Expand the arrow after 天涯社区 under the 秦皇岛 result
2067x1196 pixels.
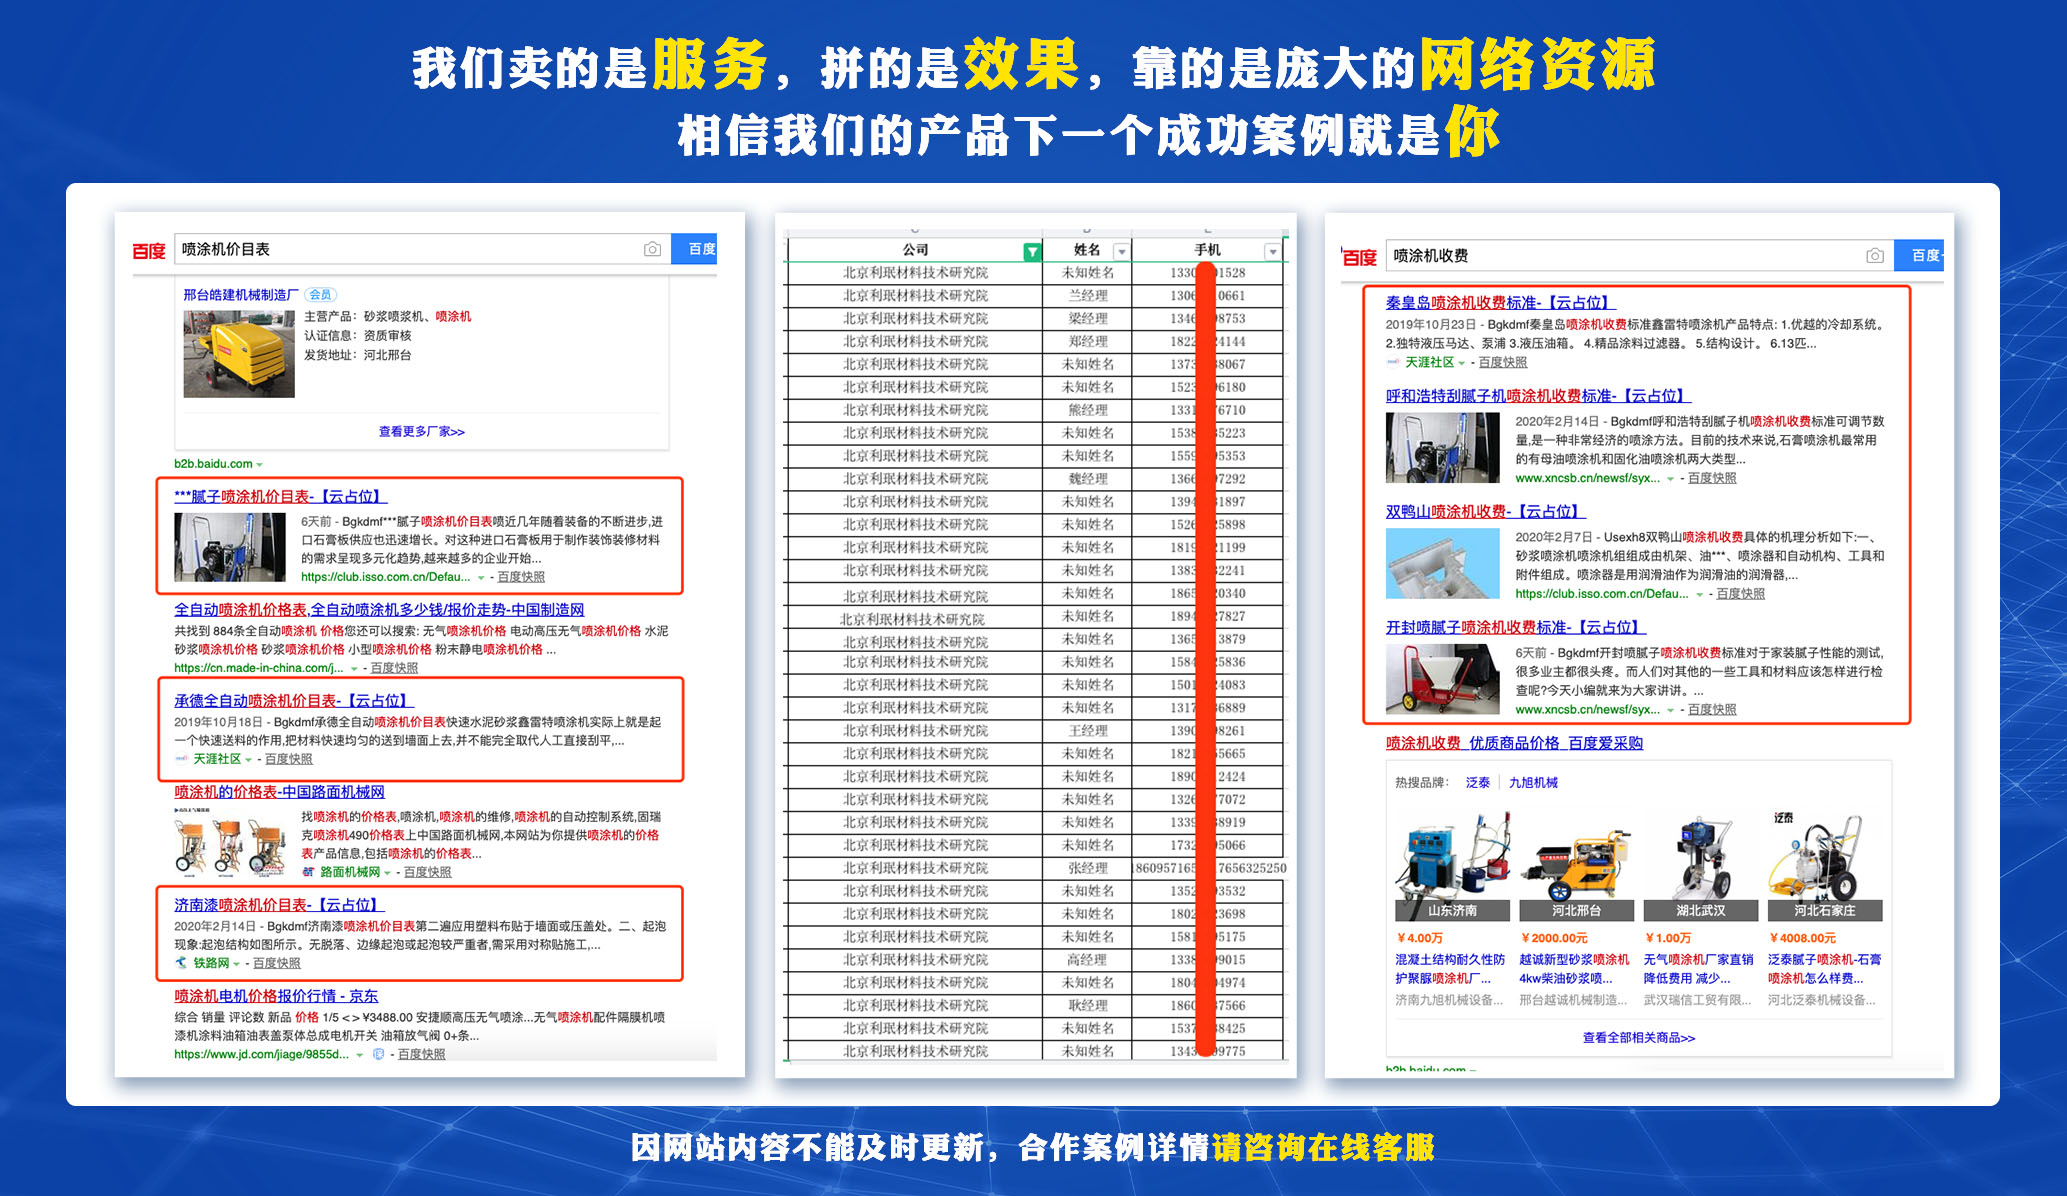click(1462, 363)
